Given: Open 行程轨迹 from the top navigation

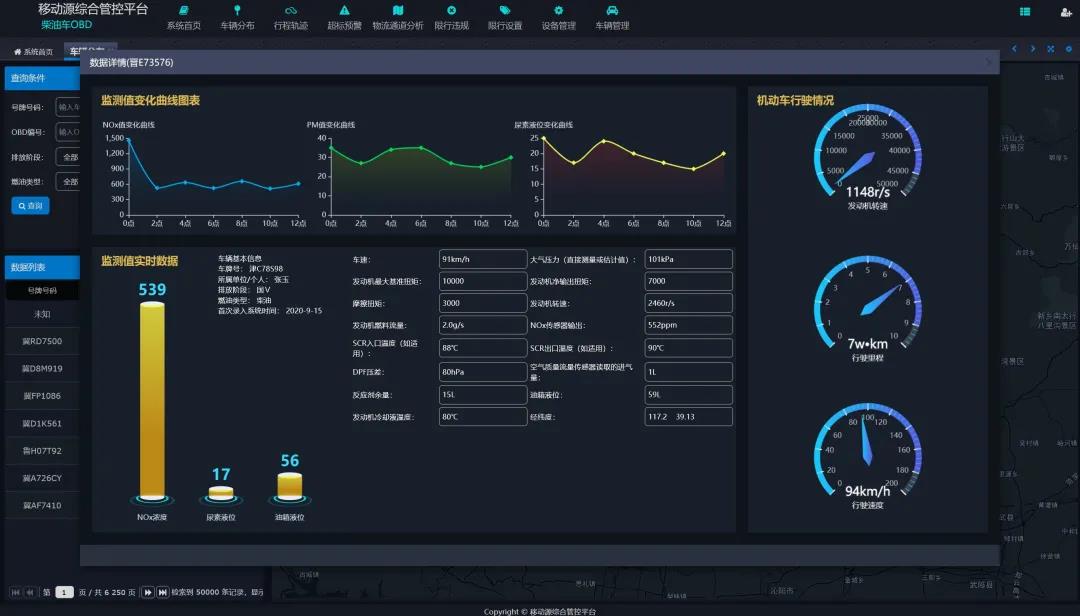Looking at the screenshot, I should (x=291, y=11).
